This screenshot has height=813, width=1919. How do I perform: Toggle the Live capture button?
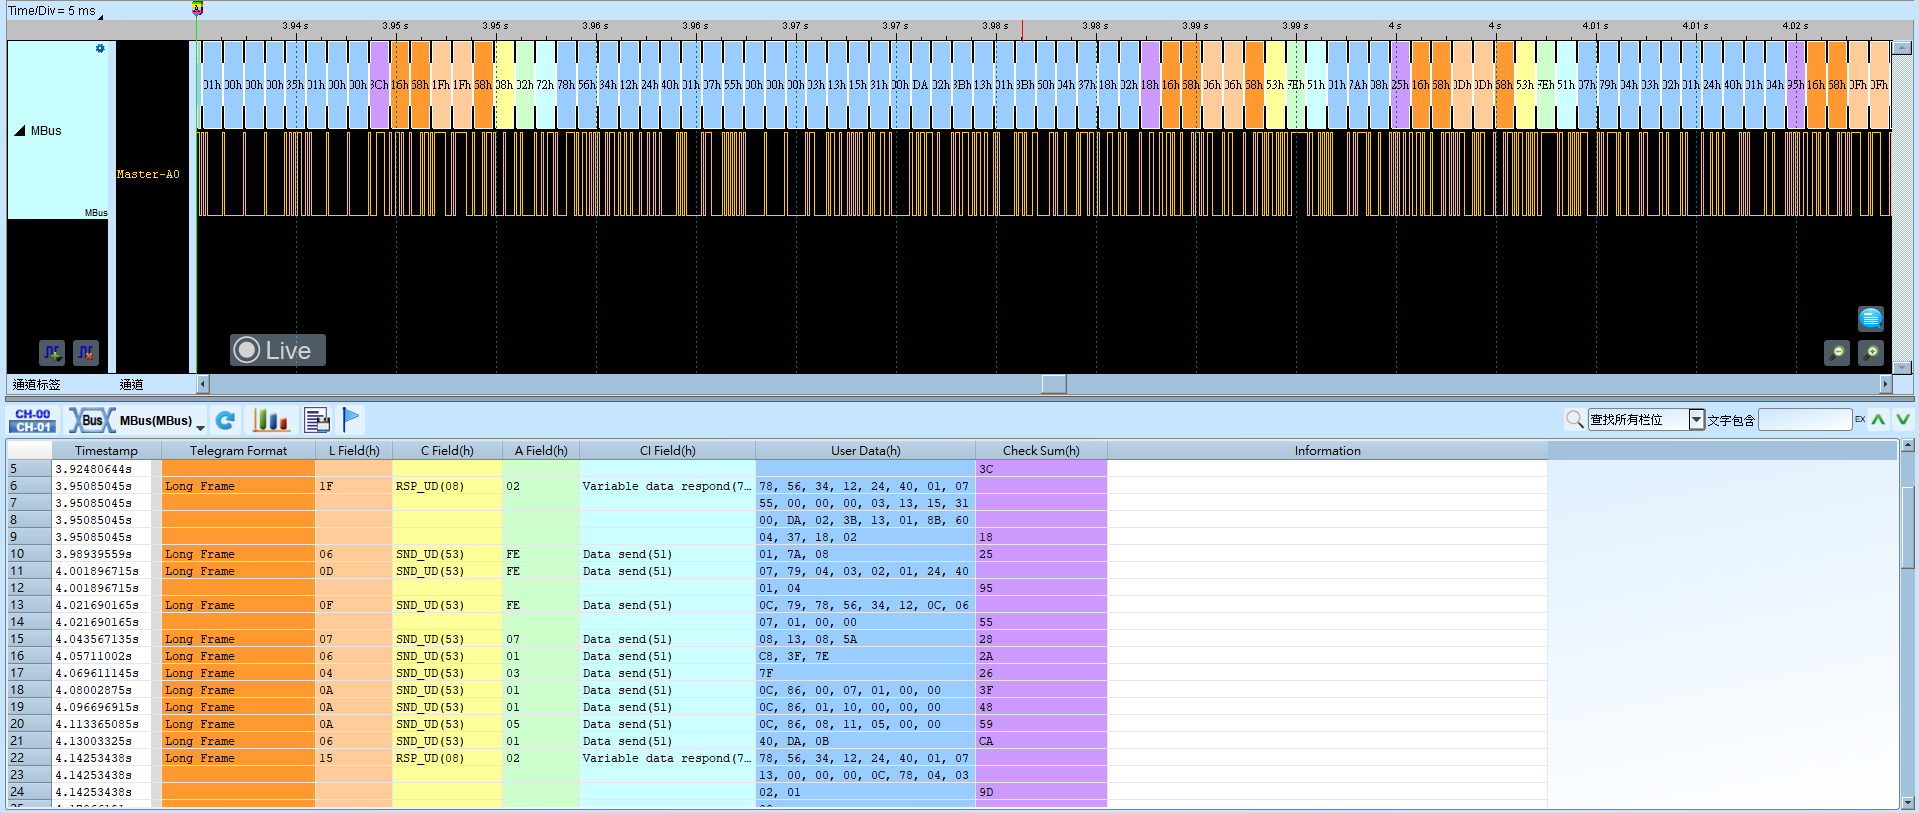(277, 350)
